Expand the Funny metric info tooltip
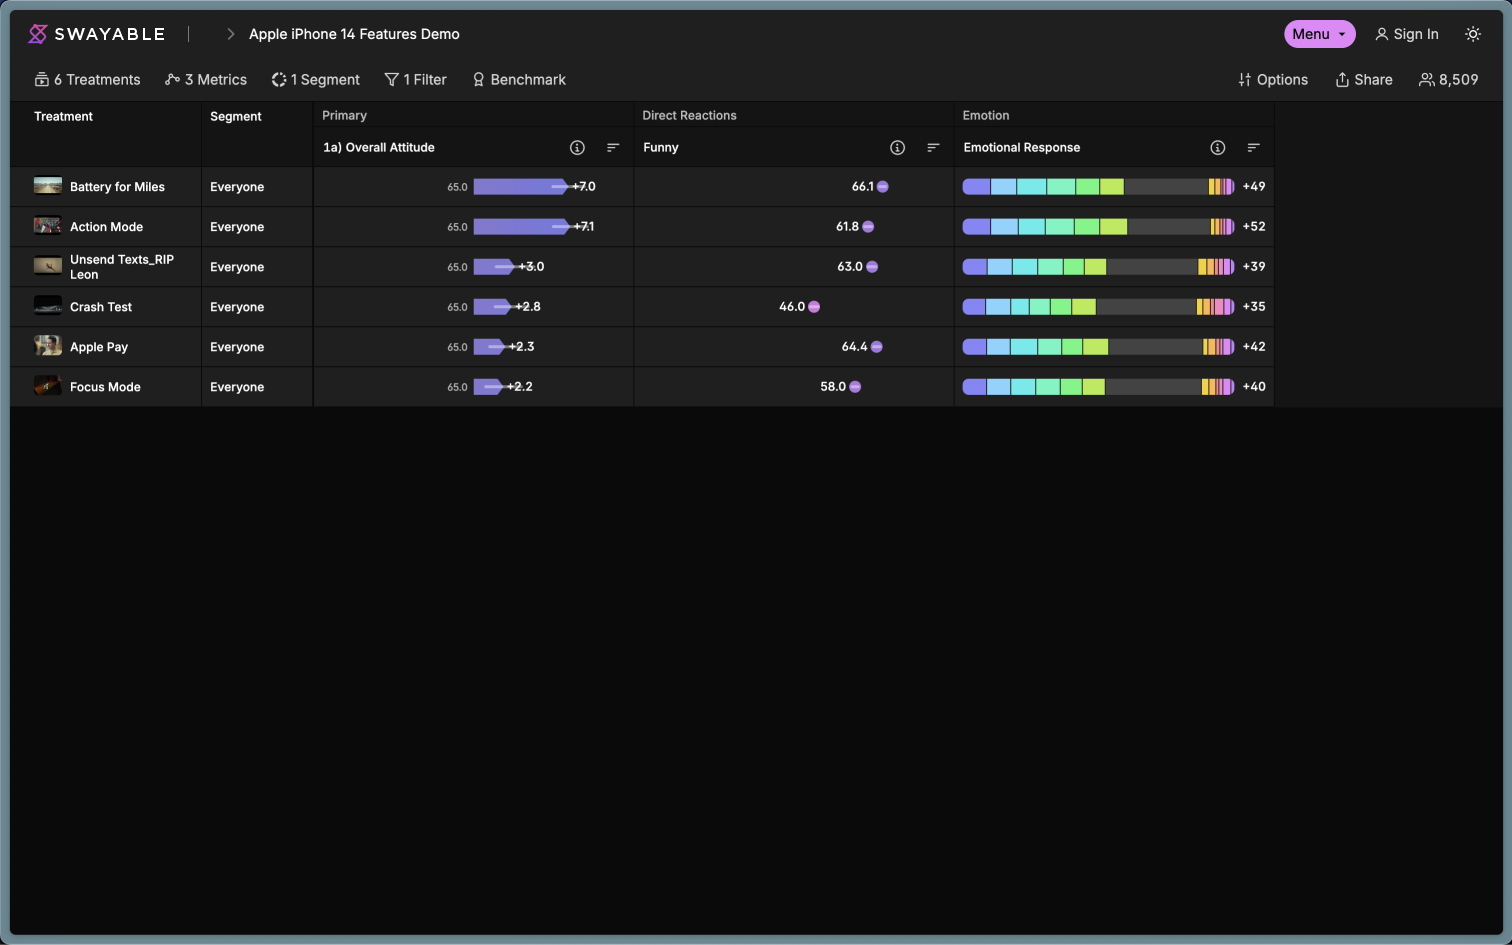This screenshot has width=1512, height=945. pyautogui.click(x=897, y=147)
